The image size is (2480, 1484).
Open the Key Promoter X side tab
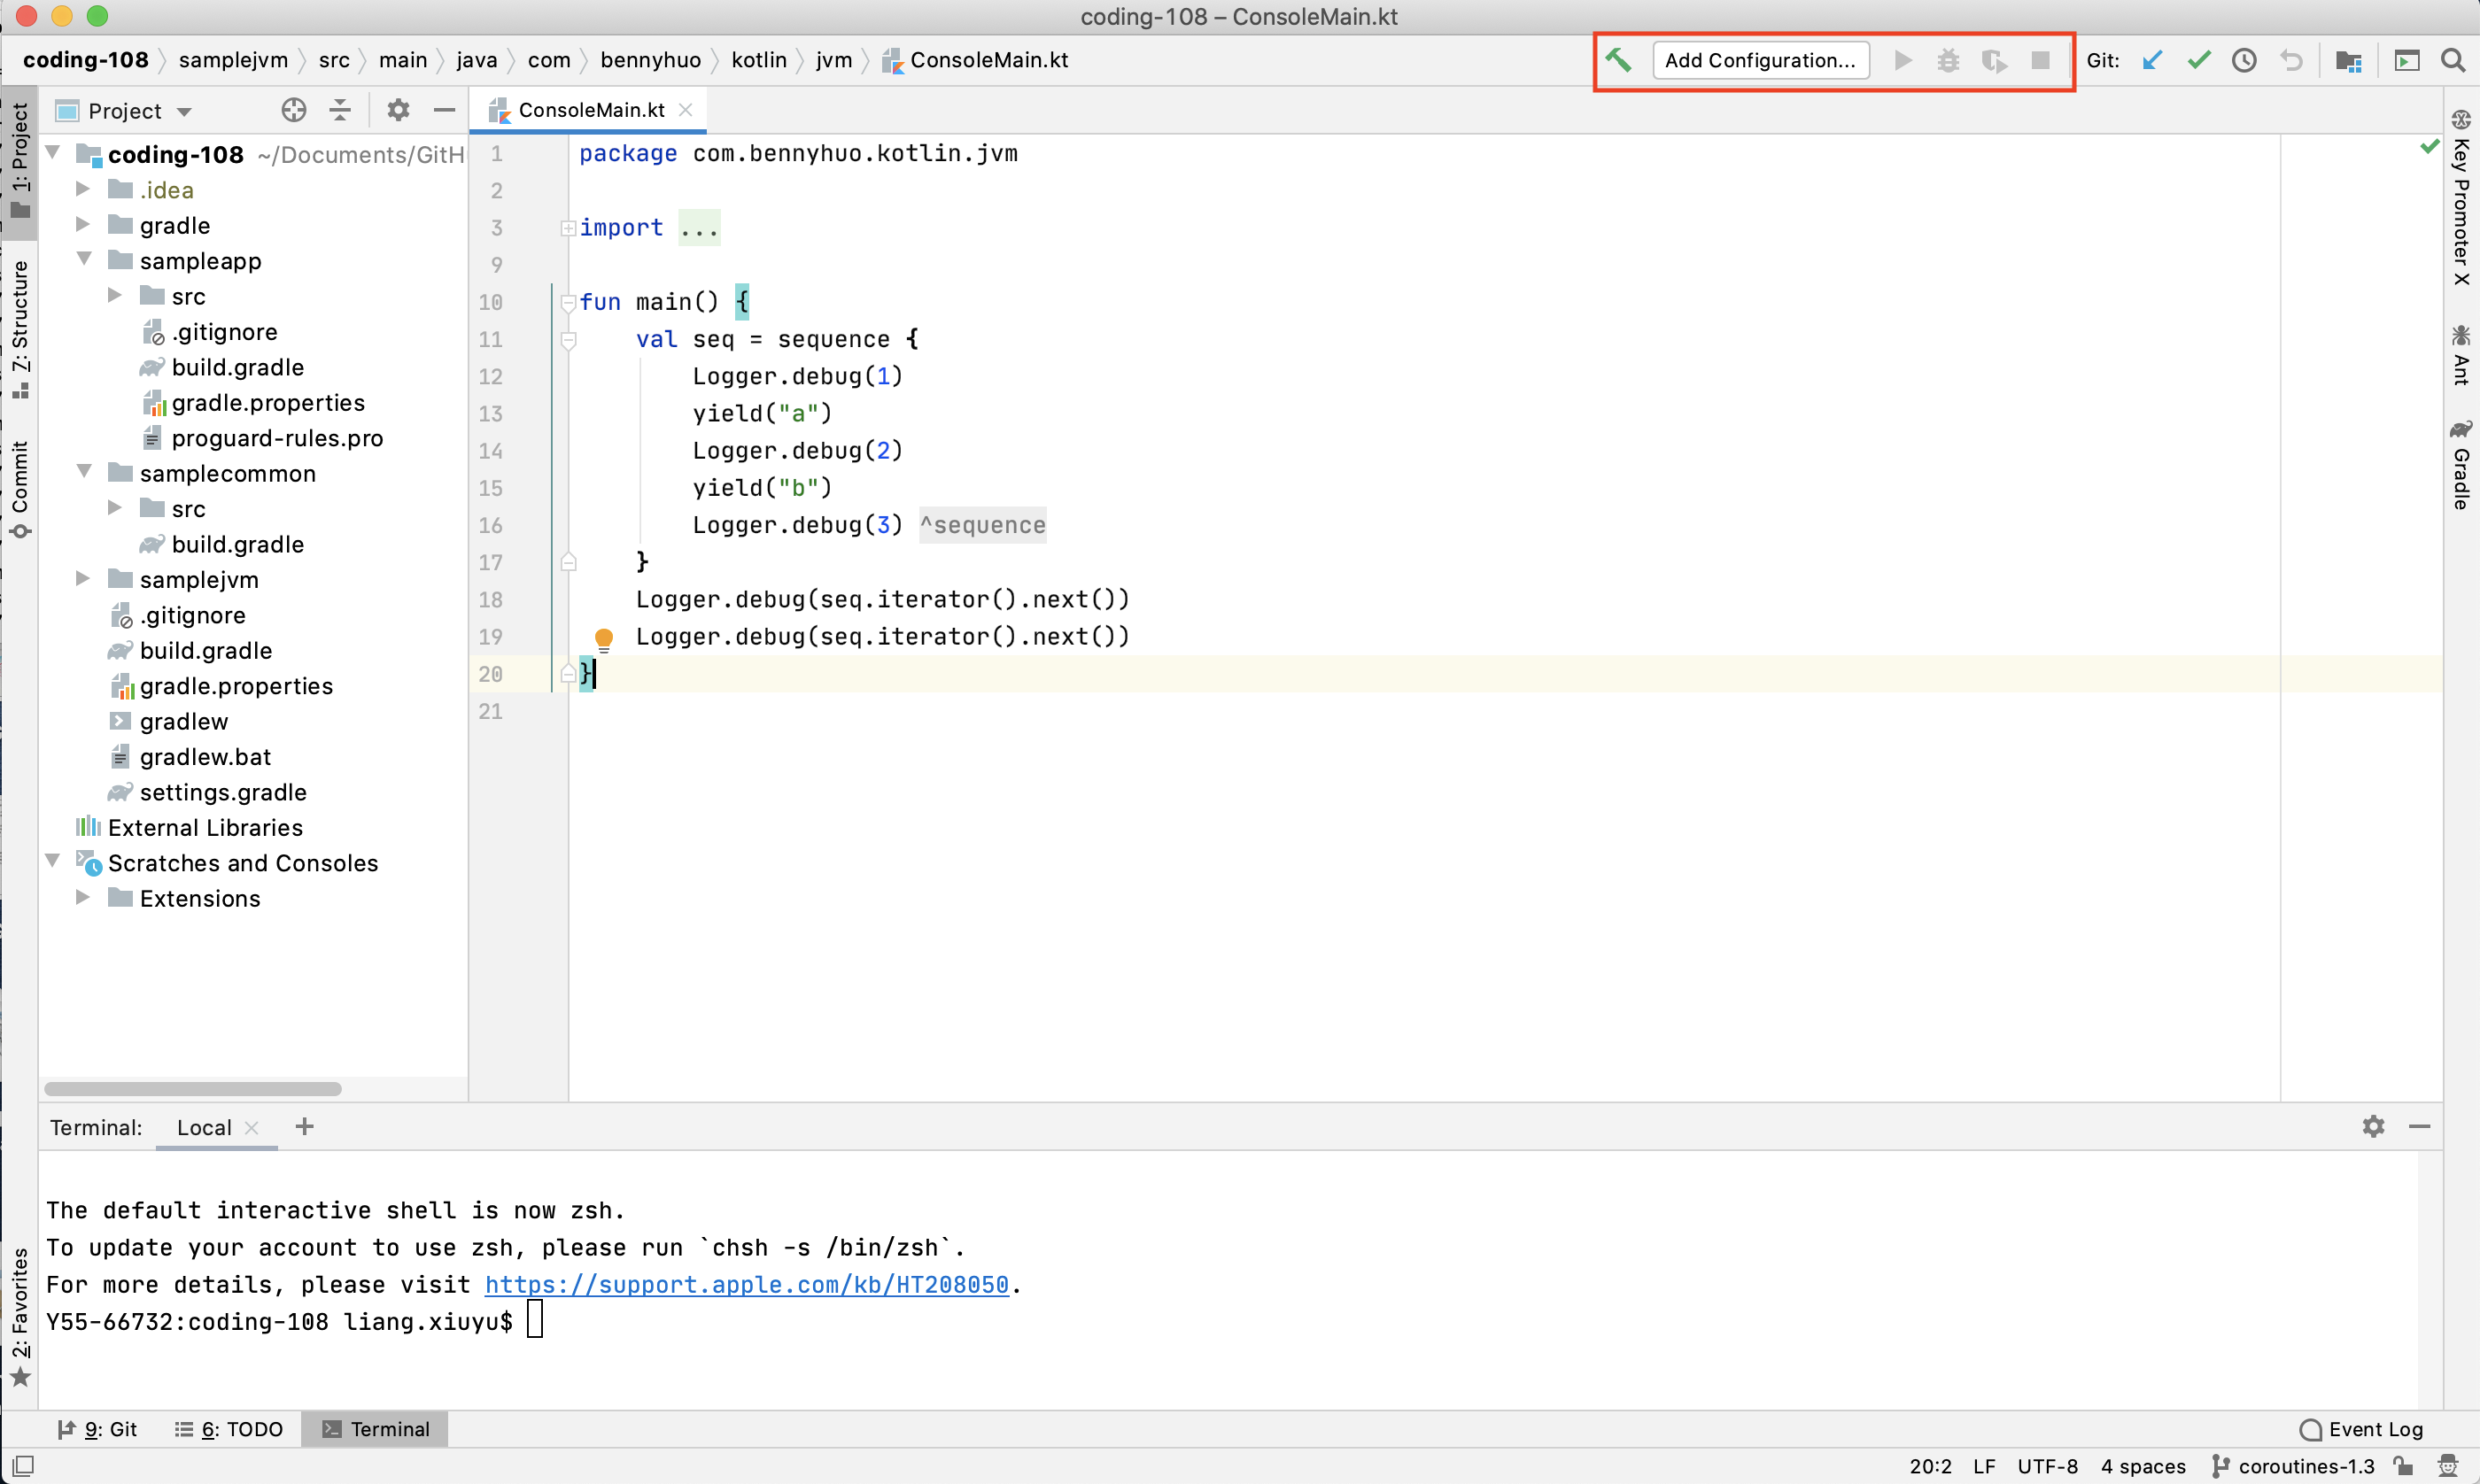[2461, 198]
